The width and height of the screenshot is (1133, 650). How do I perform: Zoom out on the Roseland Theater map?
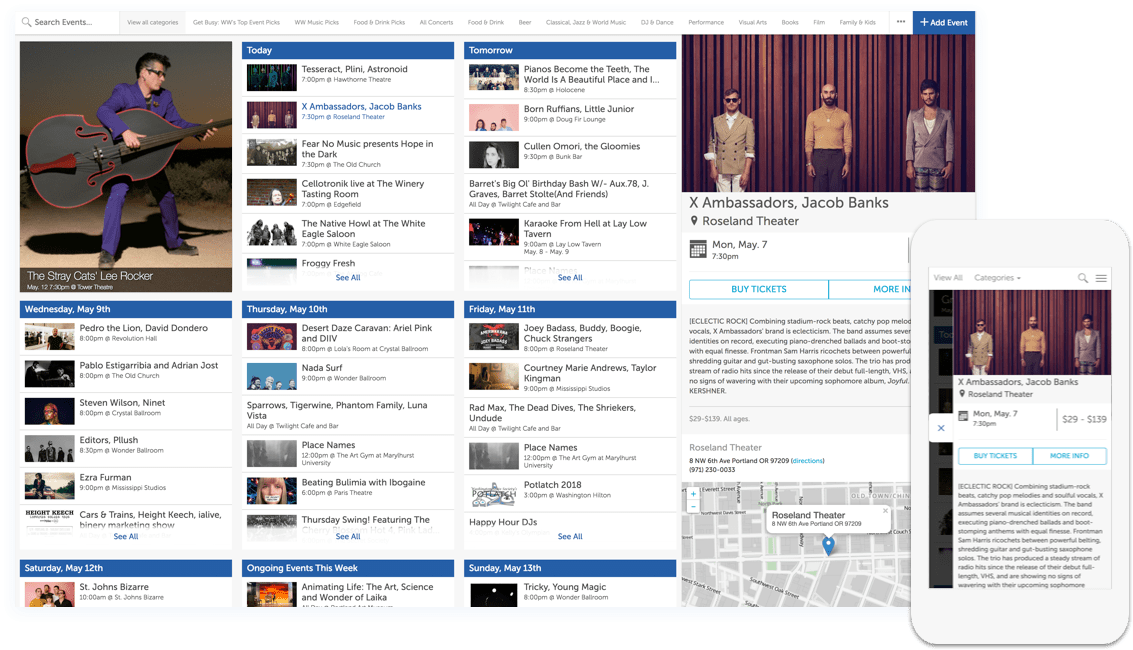693,506
